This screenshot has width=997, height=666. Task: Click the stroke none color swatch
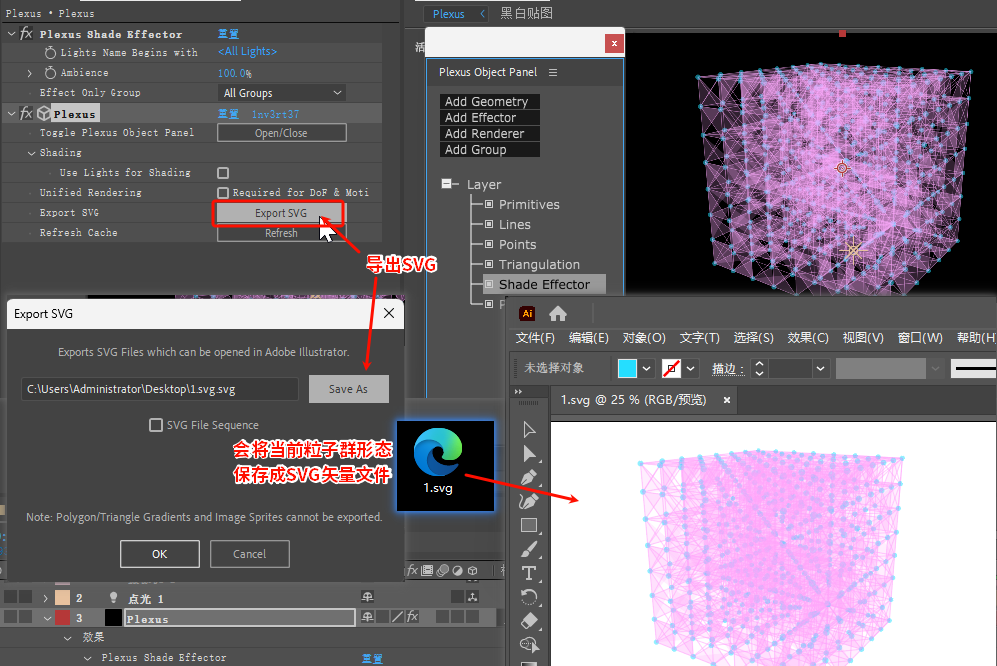[671, 368]
